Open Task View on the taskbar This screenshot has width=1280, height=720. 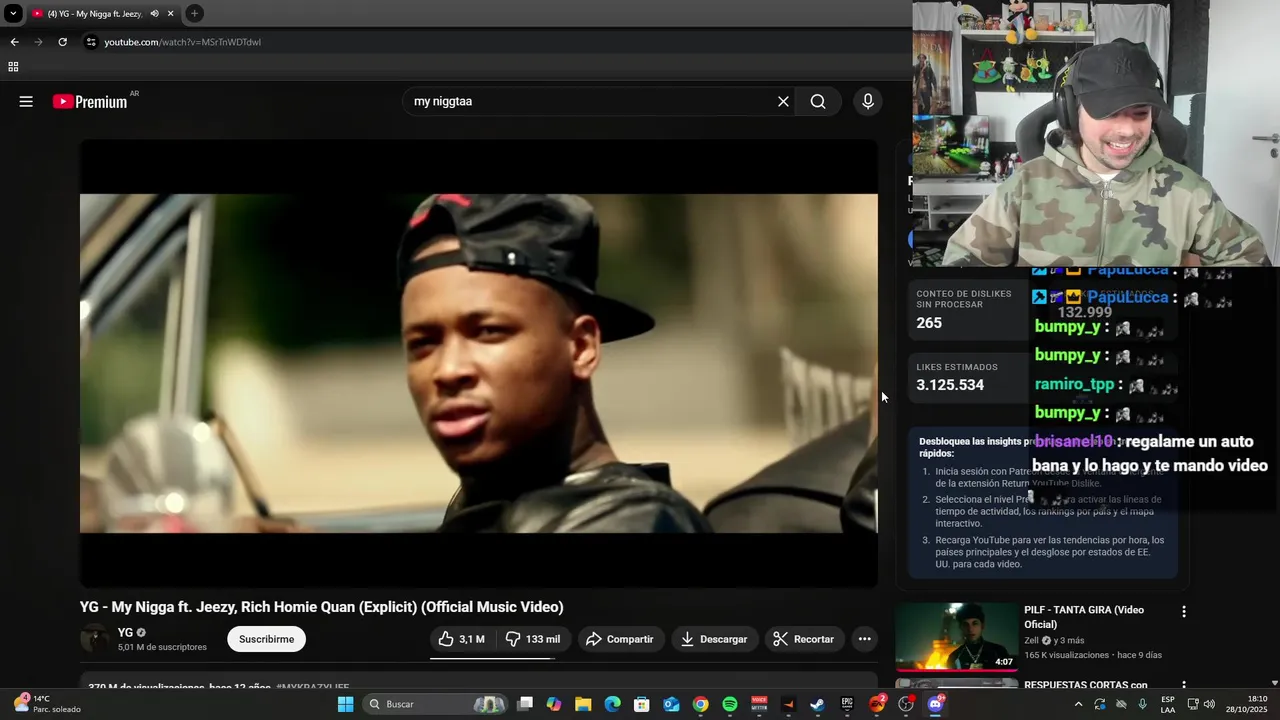[x=525, y=704]
